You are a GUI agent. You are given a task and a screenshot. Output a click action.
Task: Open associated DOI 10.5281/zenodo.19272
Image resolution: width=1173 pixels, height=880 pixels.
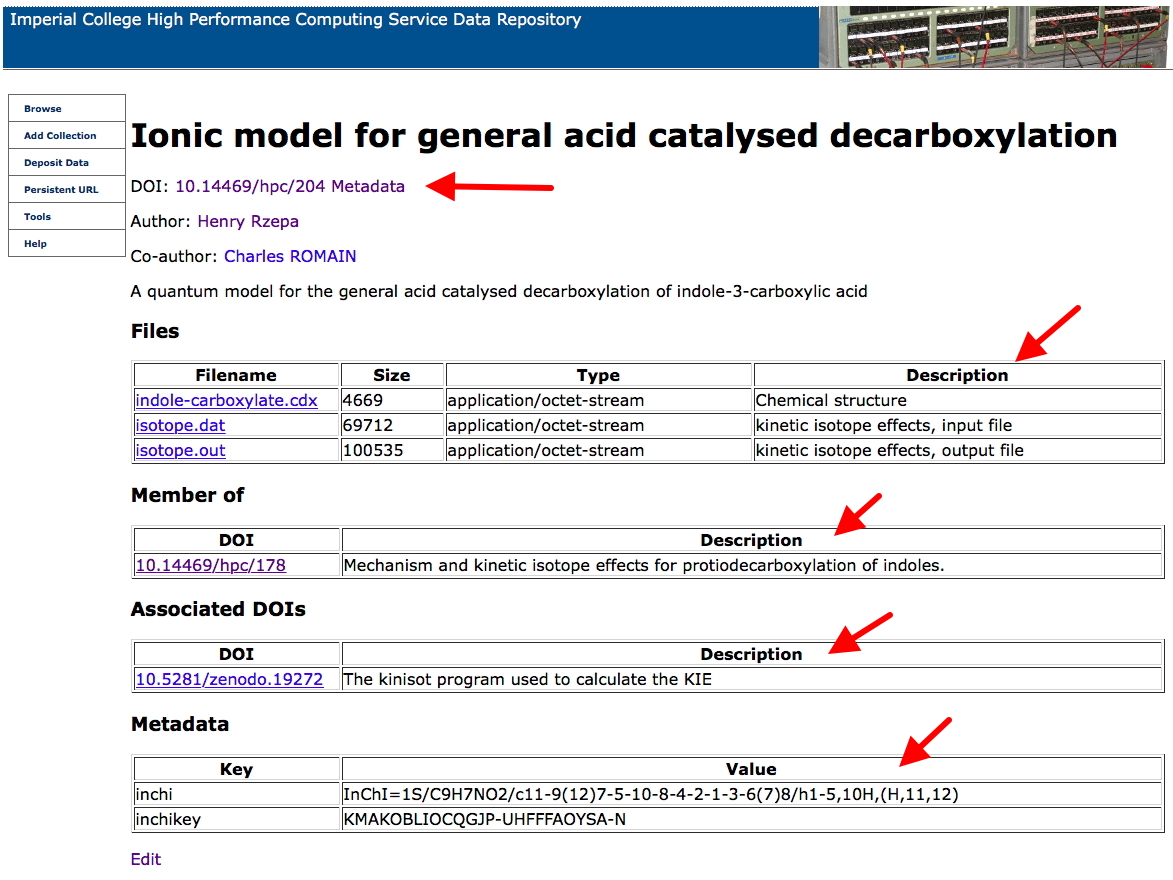point(229,679)
